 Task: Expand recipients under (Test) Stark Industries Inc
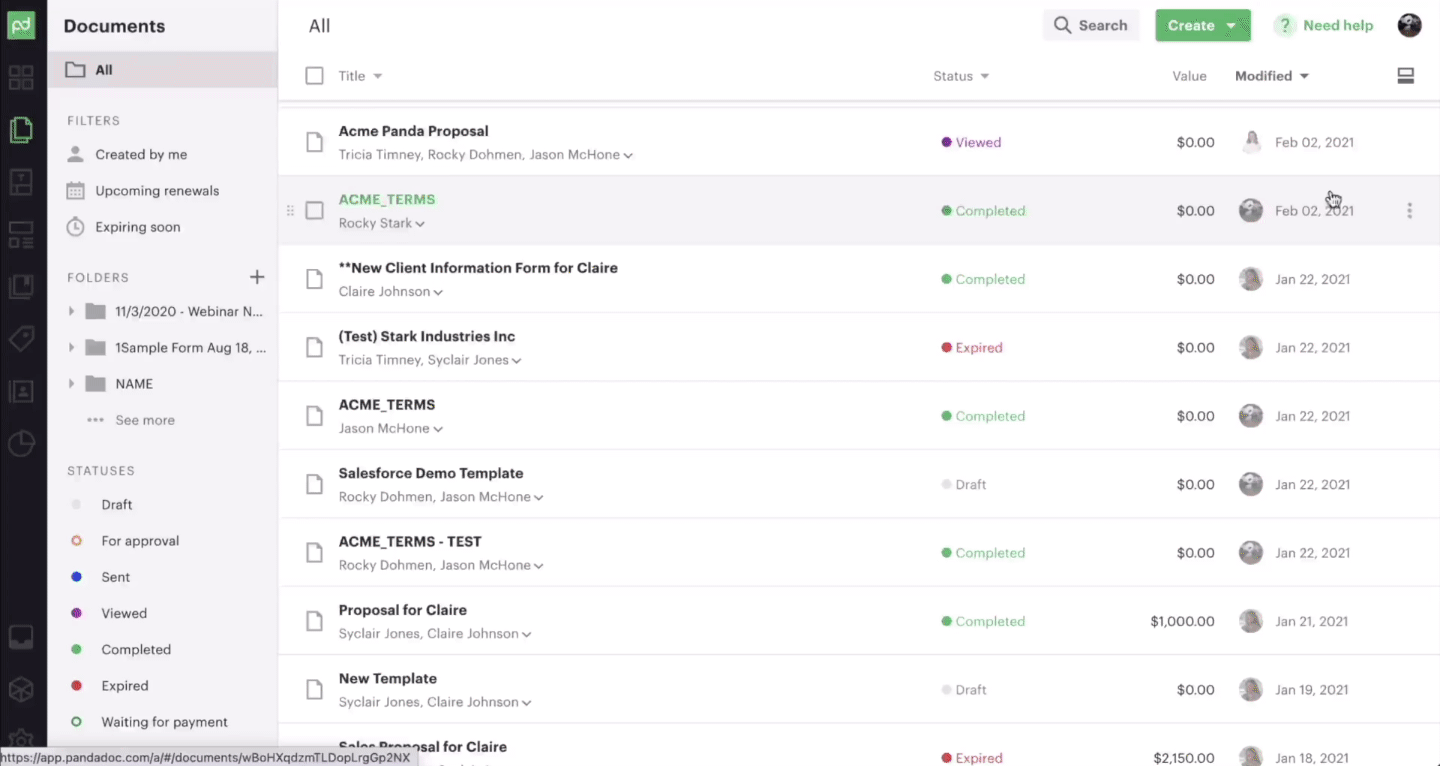pos(516,361)
